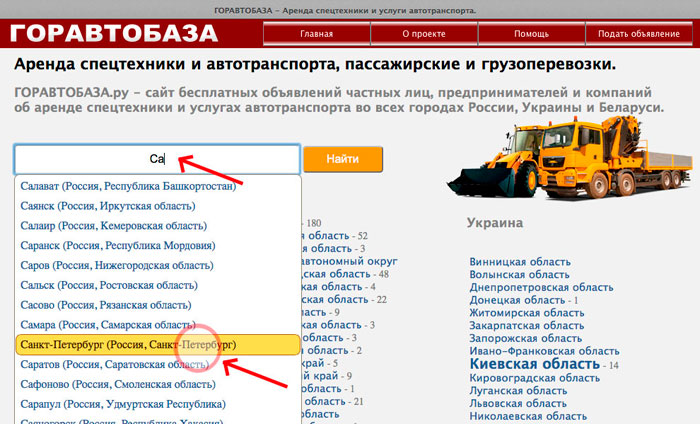The image size is (700, 424).
Task: Open Донецкая область link
Action: click(x=517, y=300)
